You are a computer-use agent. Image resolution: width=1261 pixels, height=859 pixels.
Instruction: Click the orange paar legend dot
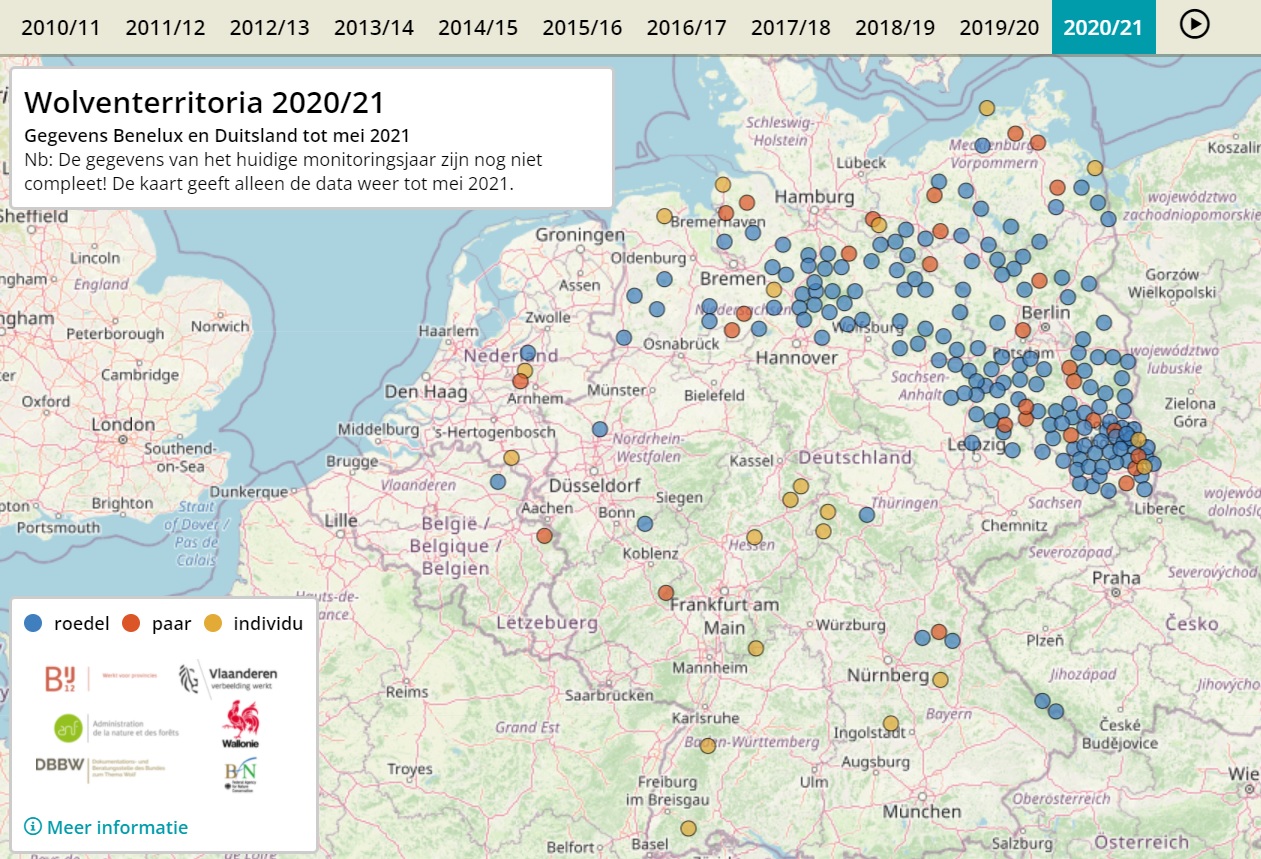[x=131, y=624]
